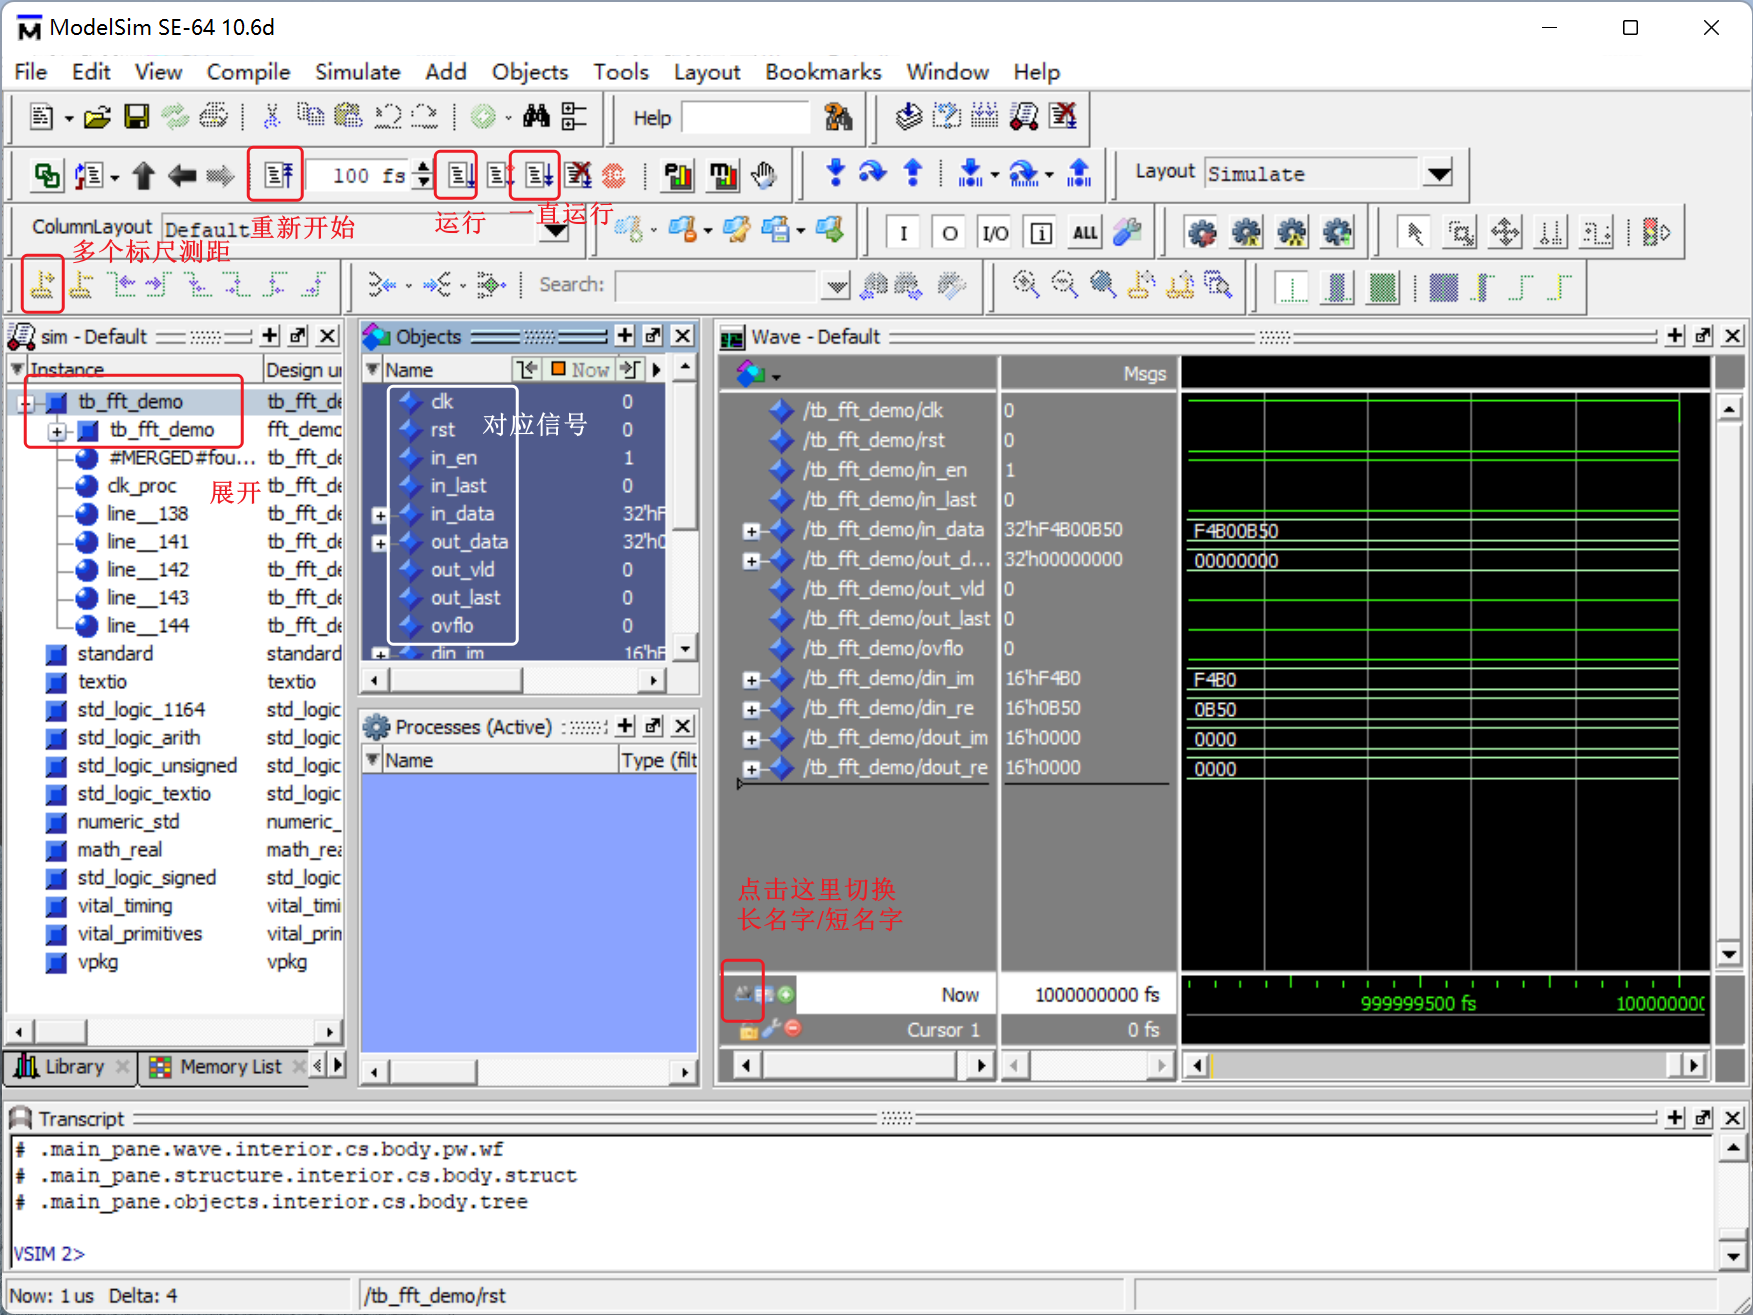Click the Help input field

point(745,118)
